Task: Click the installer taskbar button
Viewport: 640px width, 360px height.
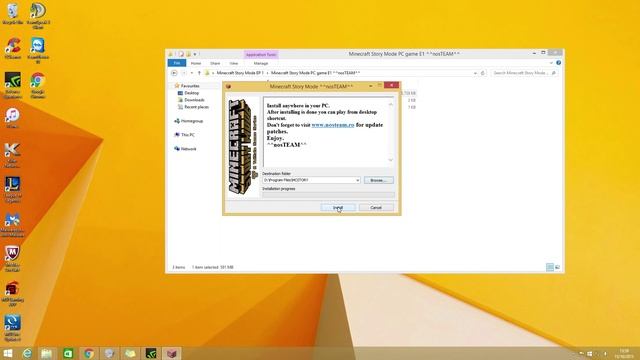Action: tap(172, 353)
